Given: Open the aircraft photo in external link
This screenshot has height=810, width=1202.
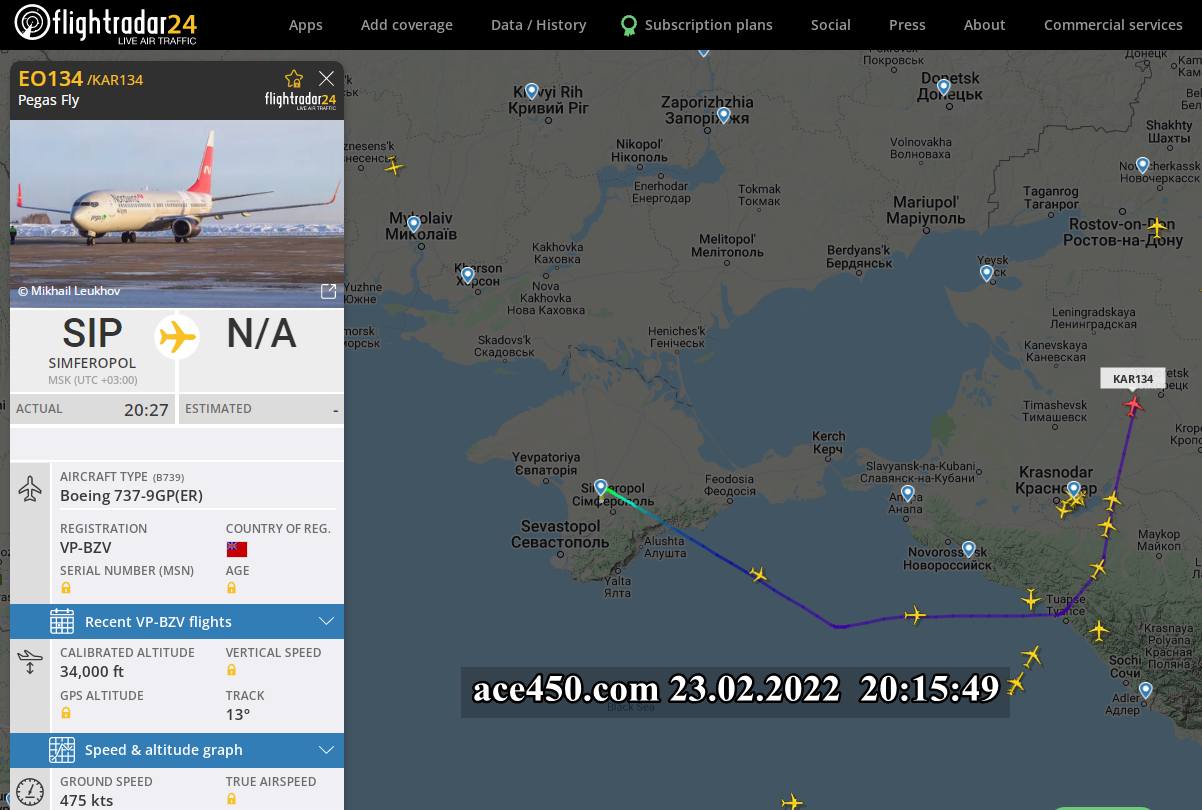Looking at the screenshot, I should click(x=328, y=291).
